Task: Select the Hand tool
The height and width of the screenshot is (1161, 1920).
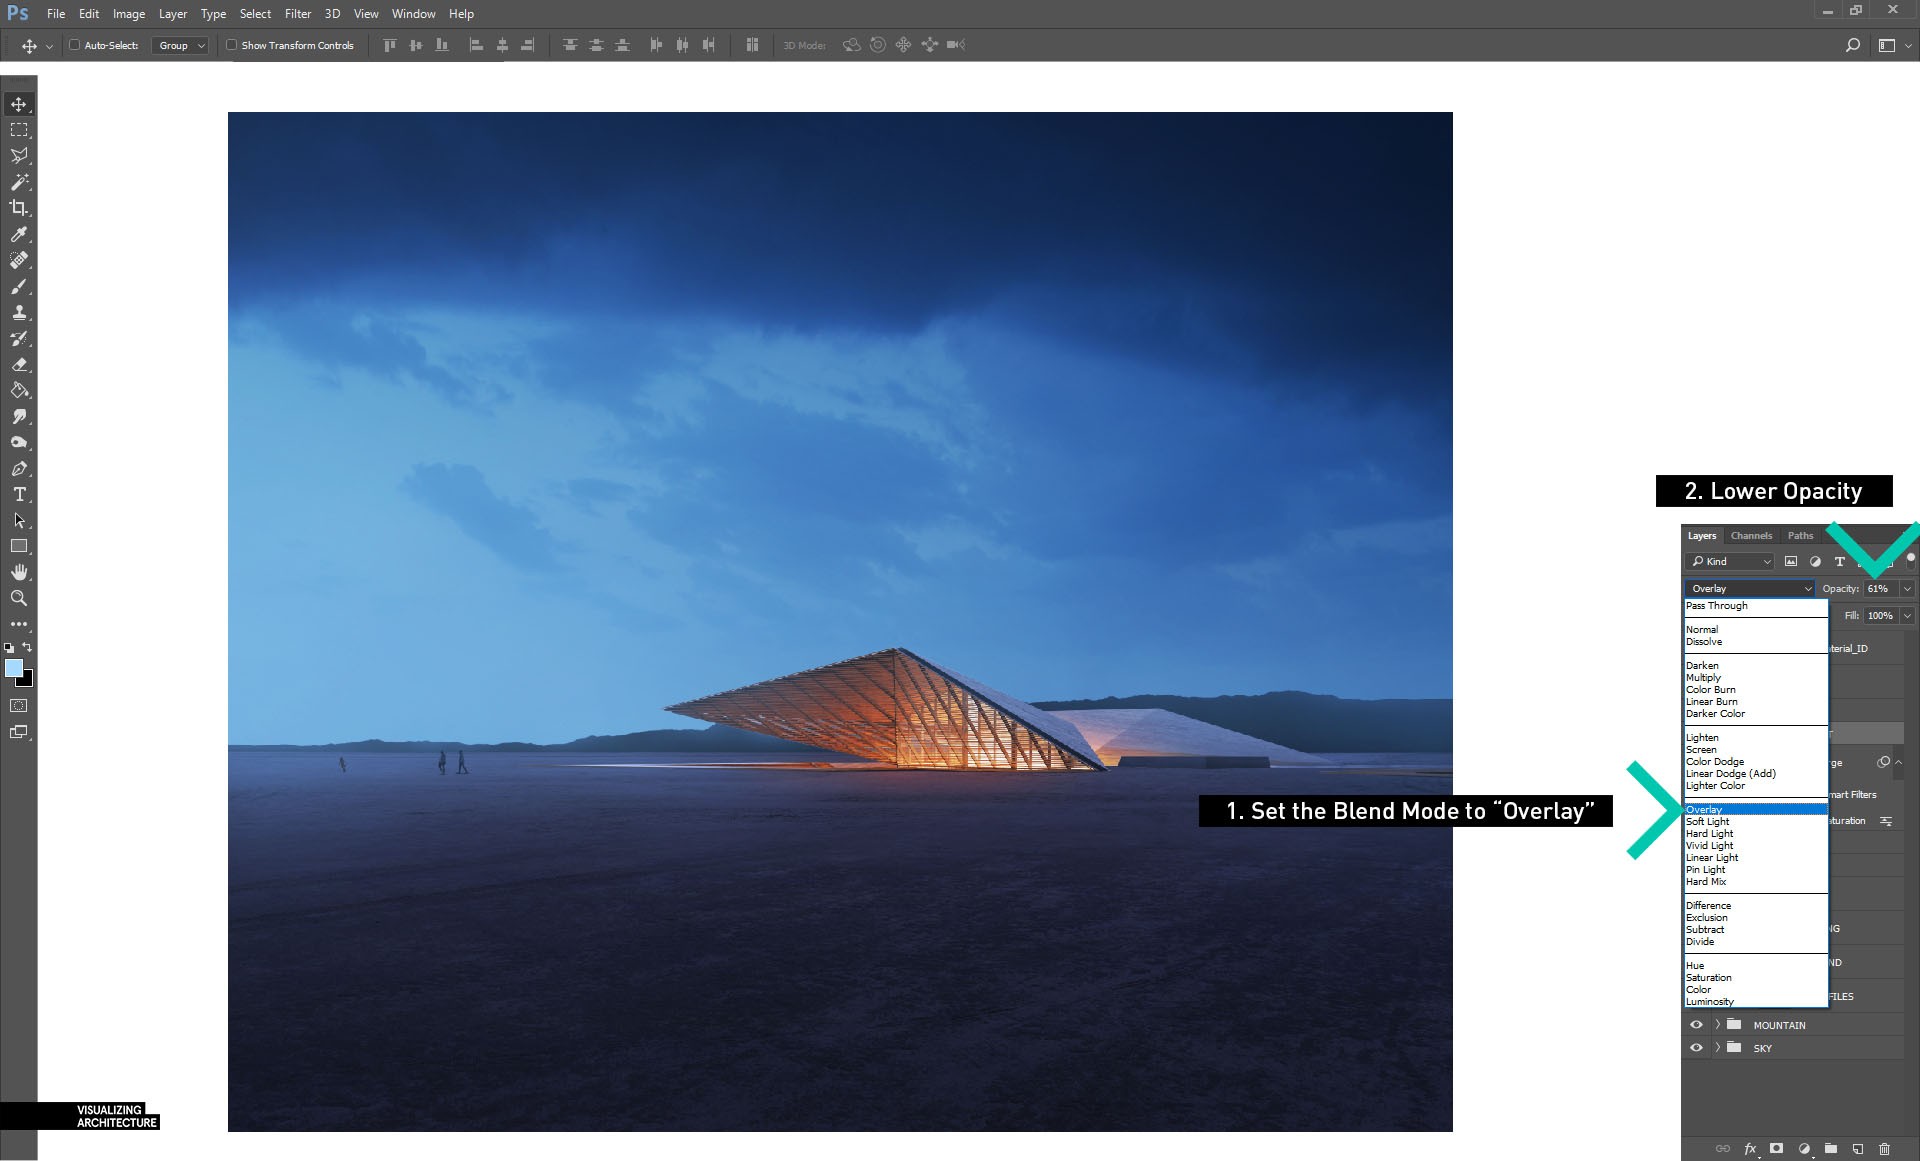Action: pos(19,572)
